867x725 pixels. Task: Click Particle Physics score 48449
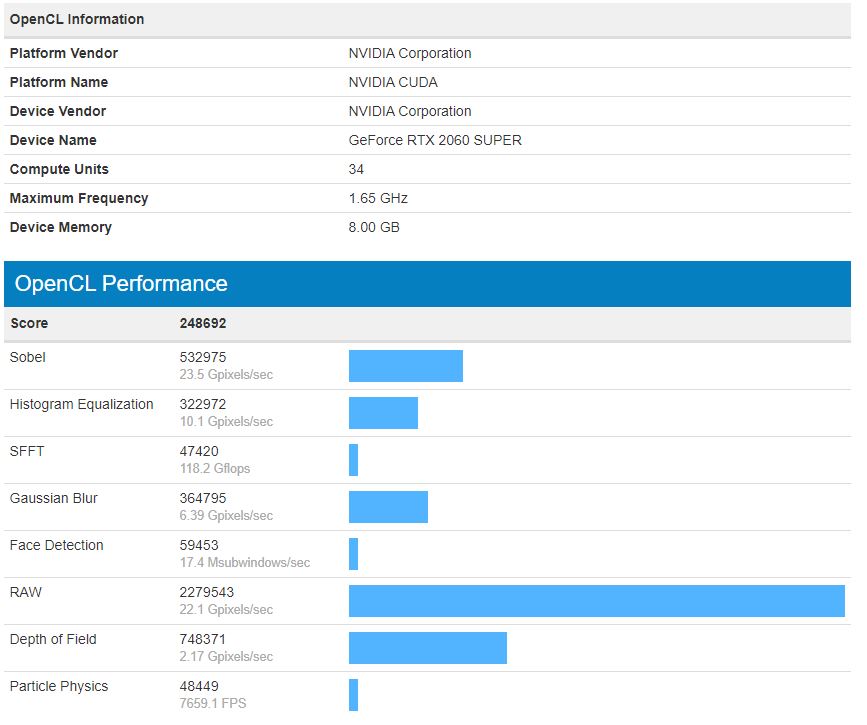(x=199, y=686)
